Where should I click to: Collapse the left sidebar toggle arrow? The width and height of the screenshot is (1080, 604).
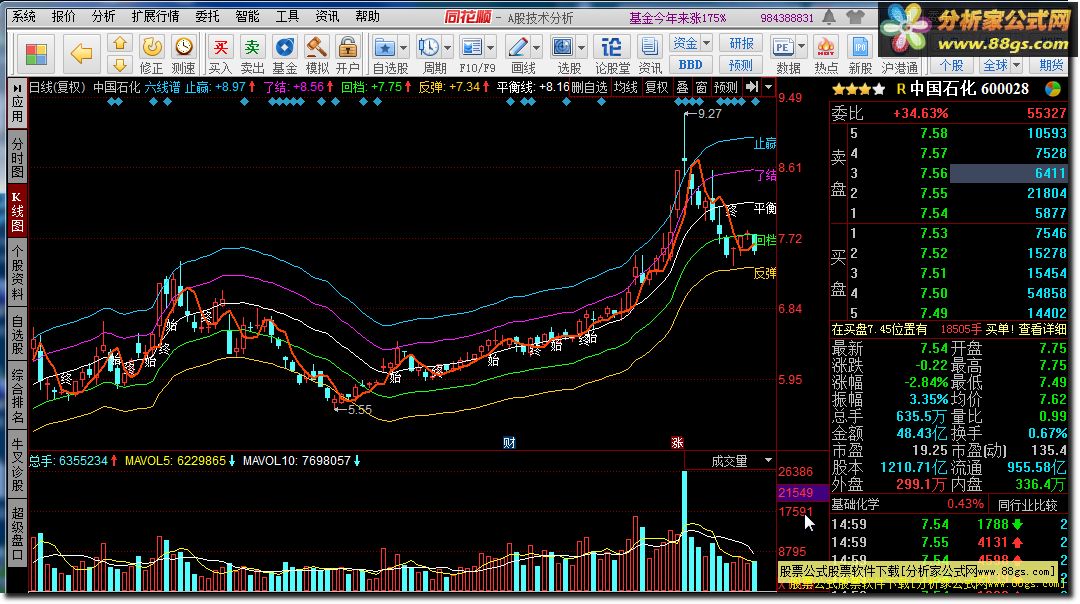pyautogui.click(x=17, y=87)
